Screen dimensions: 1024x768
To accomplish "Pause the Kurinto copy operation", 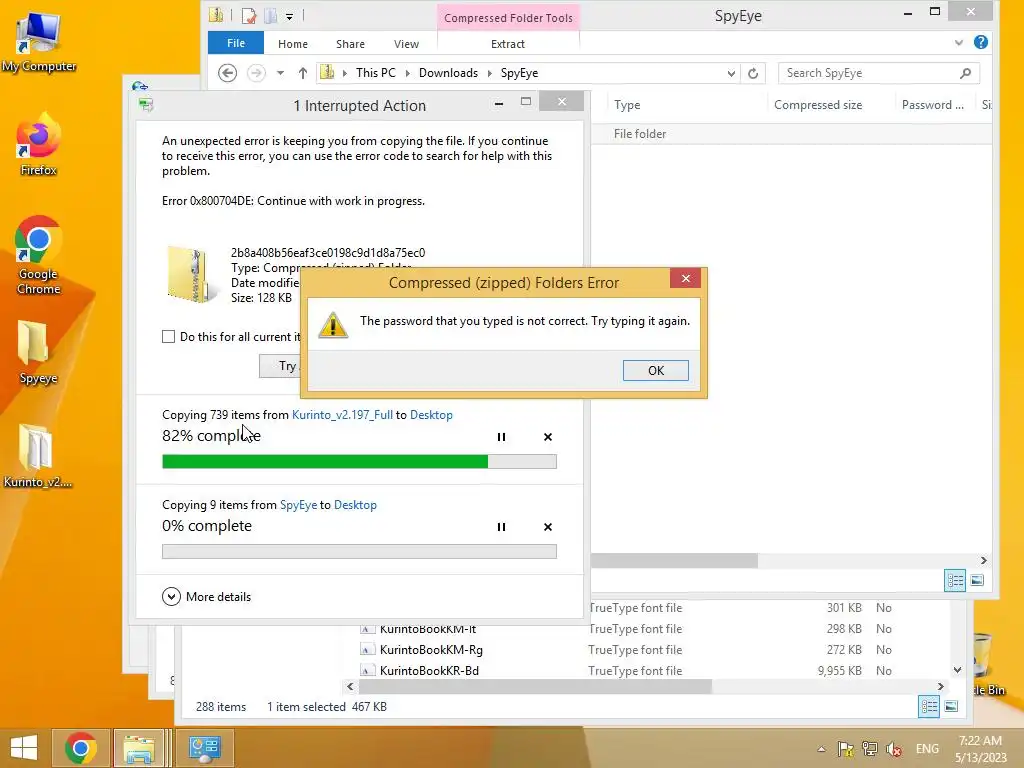I will 501,437.
